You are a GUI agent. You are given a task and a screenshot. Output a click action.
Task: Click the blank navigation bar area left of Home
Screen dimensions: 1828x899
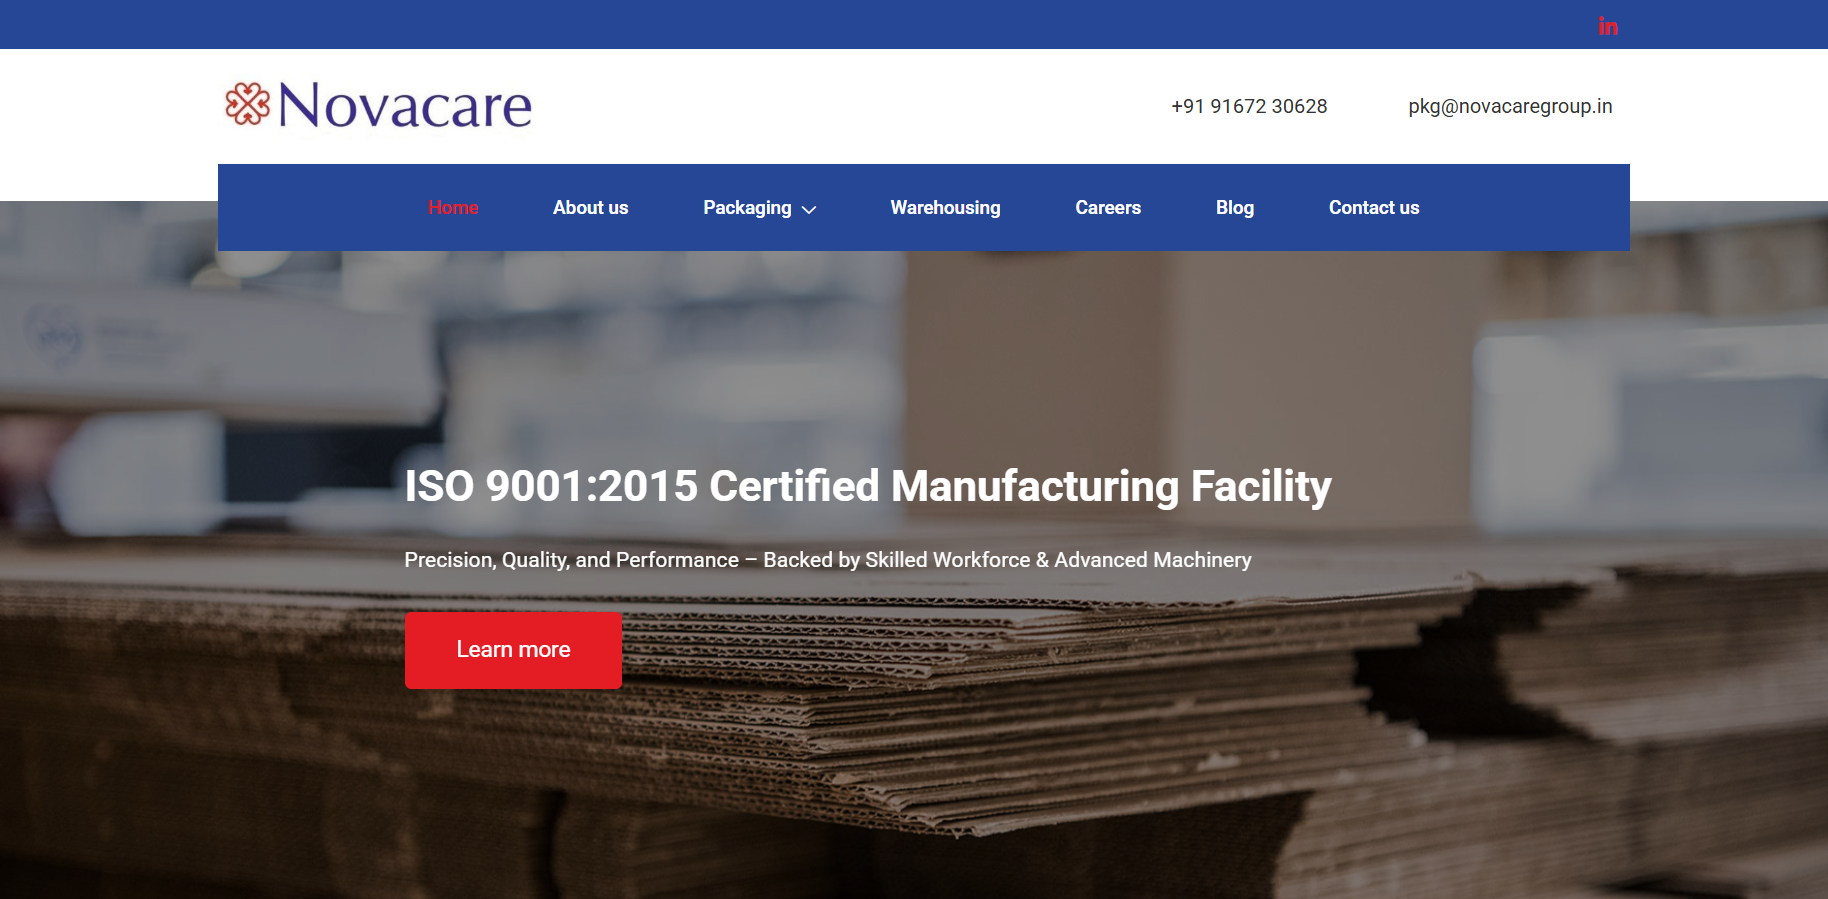coord(320,208)
